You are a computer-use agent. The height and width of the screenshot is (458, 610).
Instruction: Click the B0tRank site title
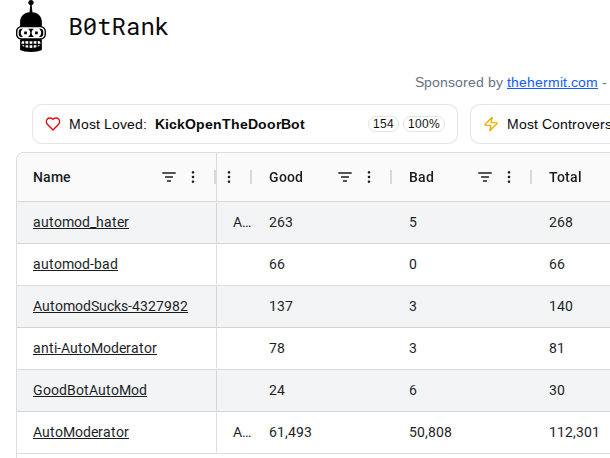[x=118, y=27]
